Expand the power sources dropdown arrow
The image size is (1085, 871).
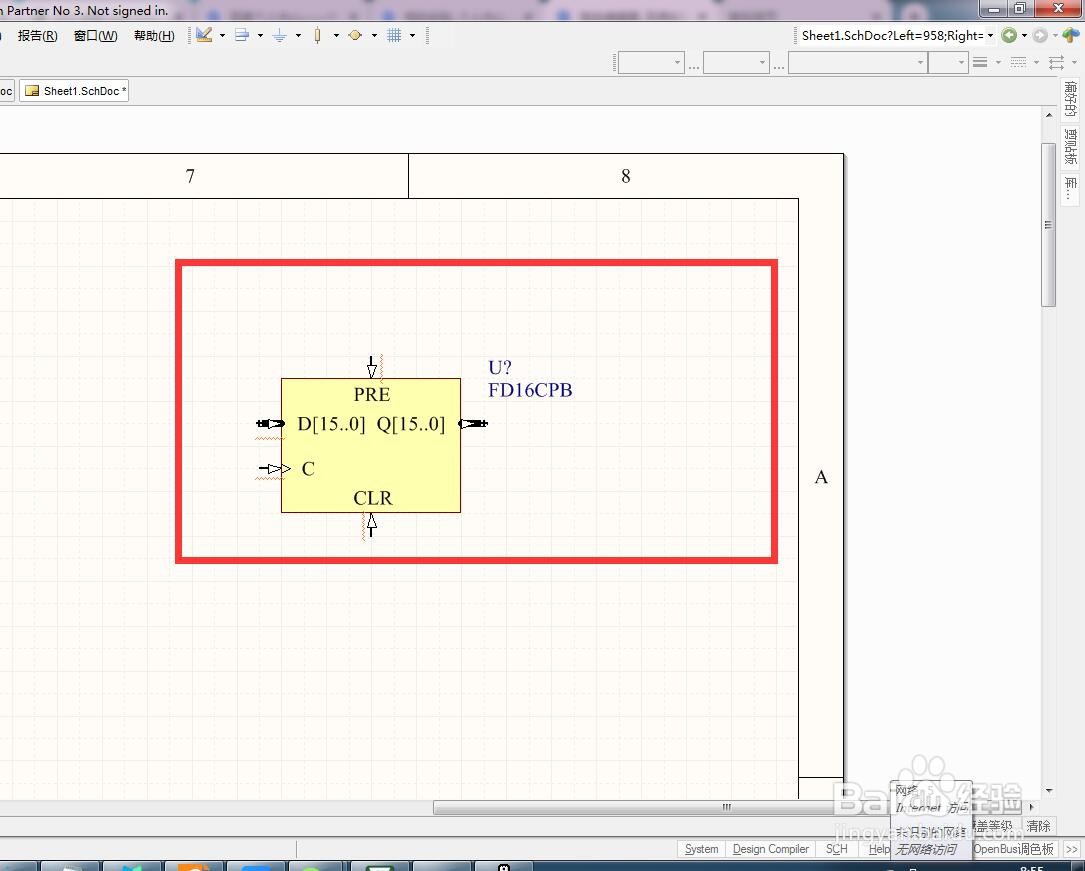pos(298,35)
